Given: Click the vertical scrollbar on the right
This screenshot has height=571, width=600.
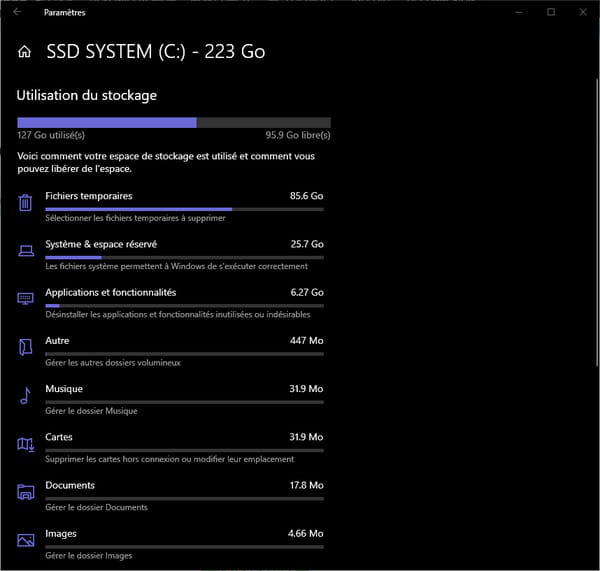Looking at the screenshot, I should [597, 222].
